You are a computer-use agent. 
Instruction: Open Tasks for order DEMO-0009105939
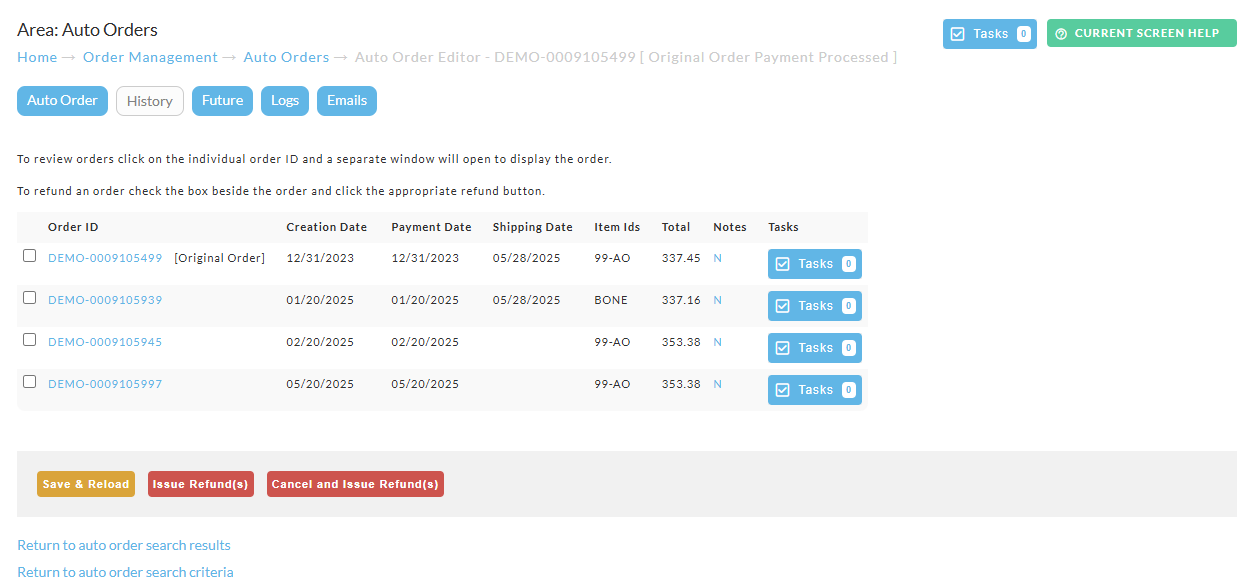tap(815, 306)
